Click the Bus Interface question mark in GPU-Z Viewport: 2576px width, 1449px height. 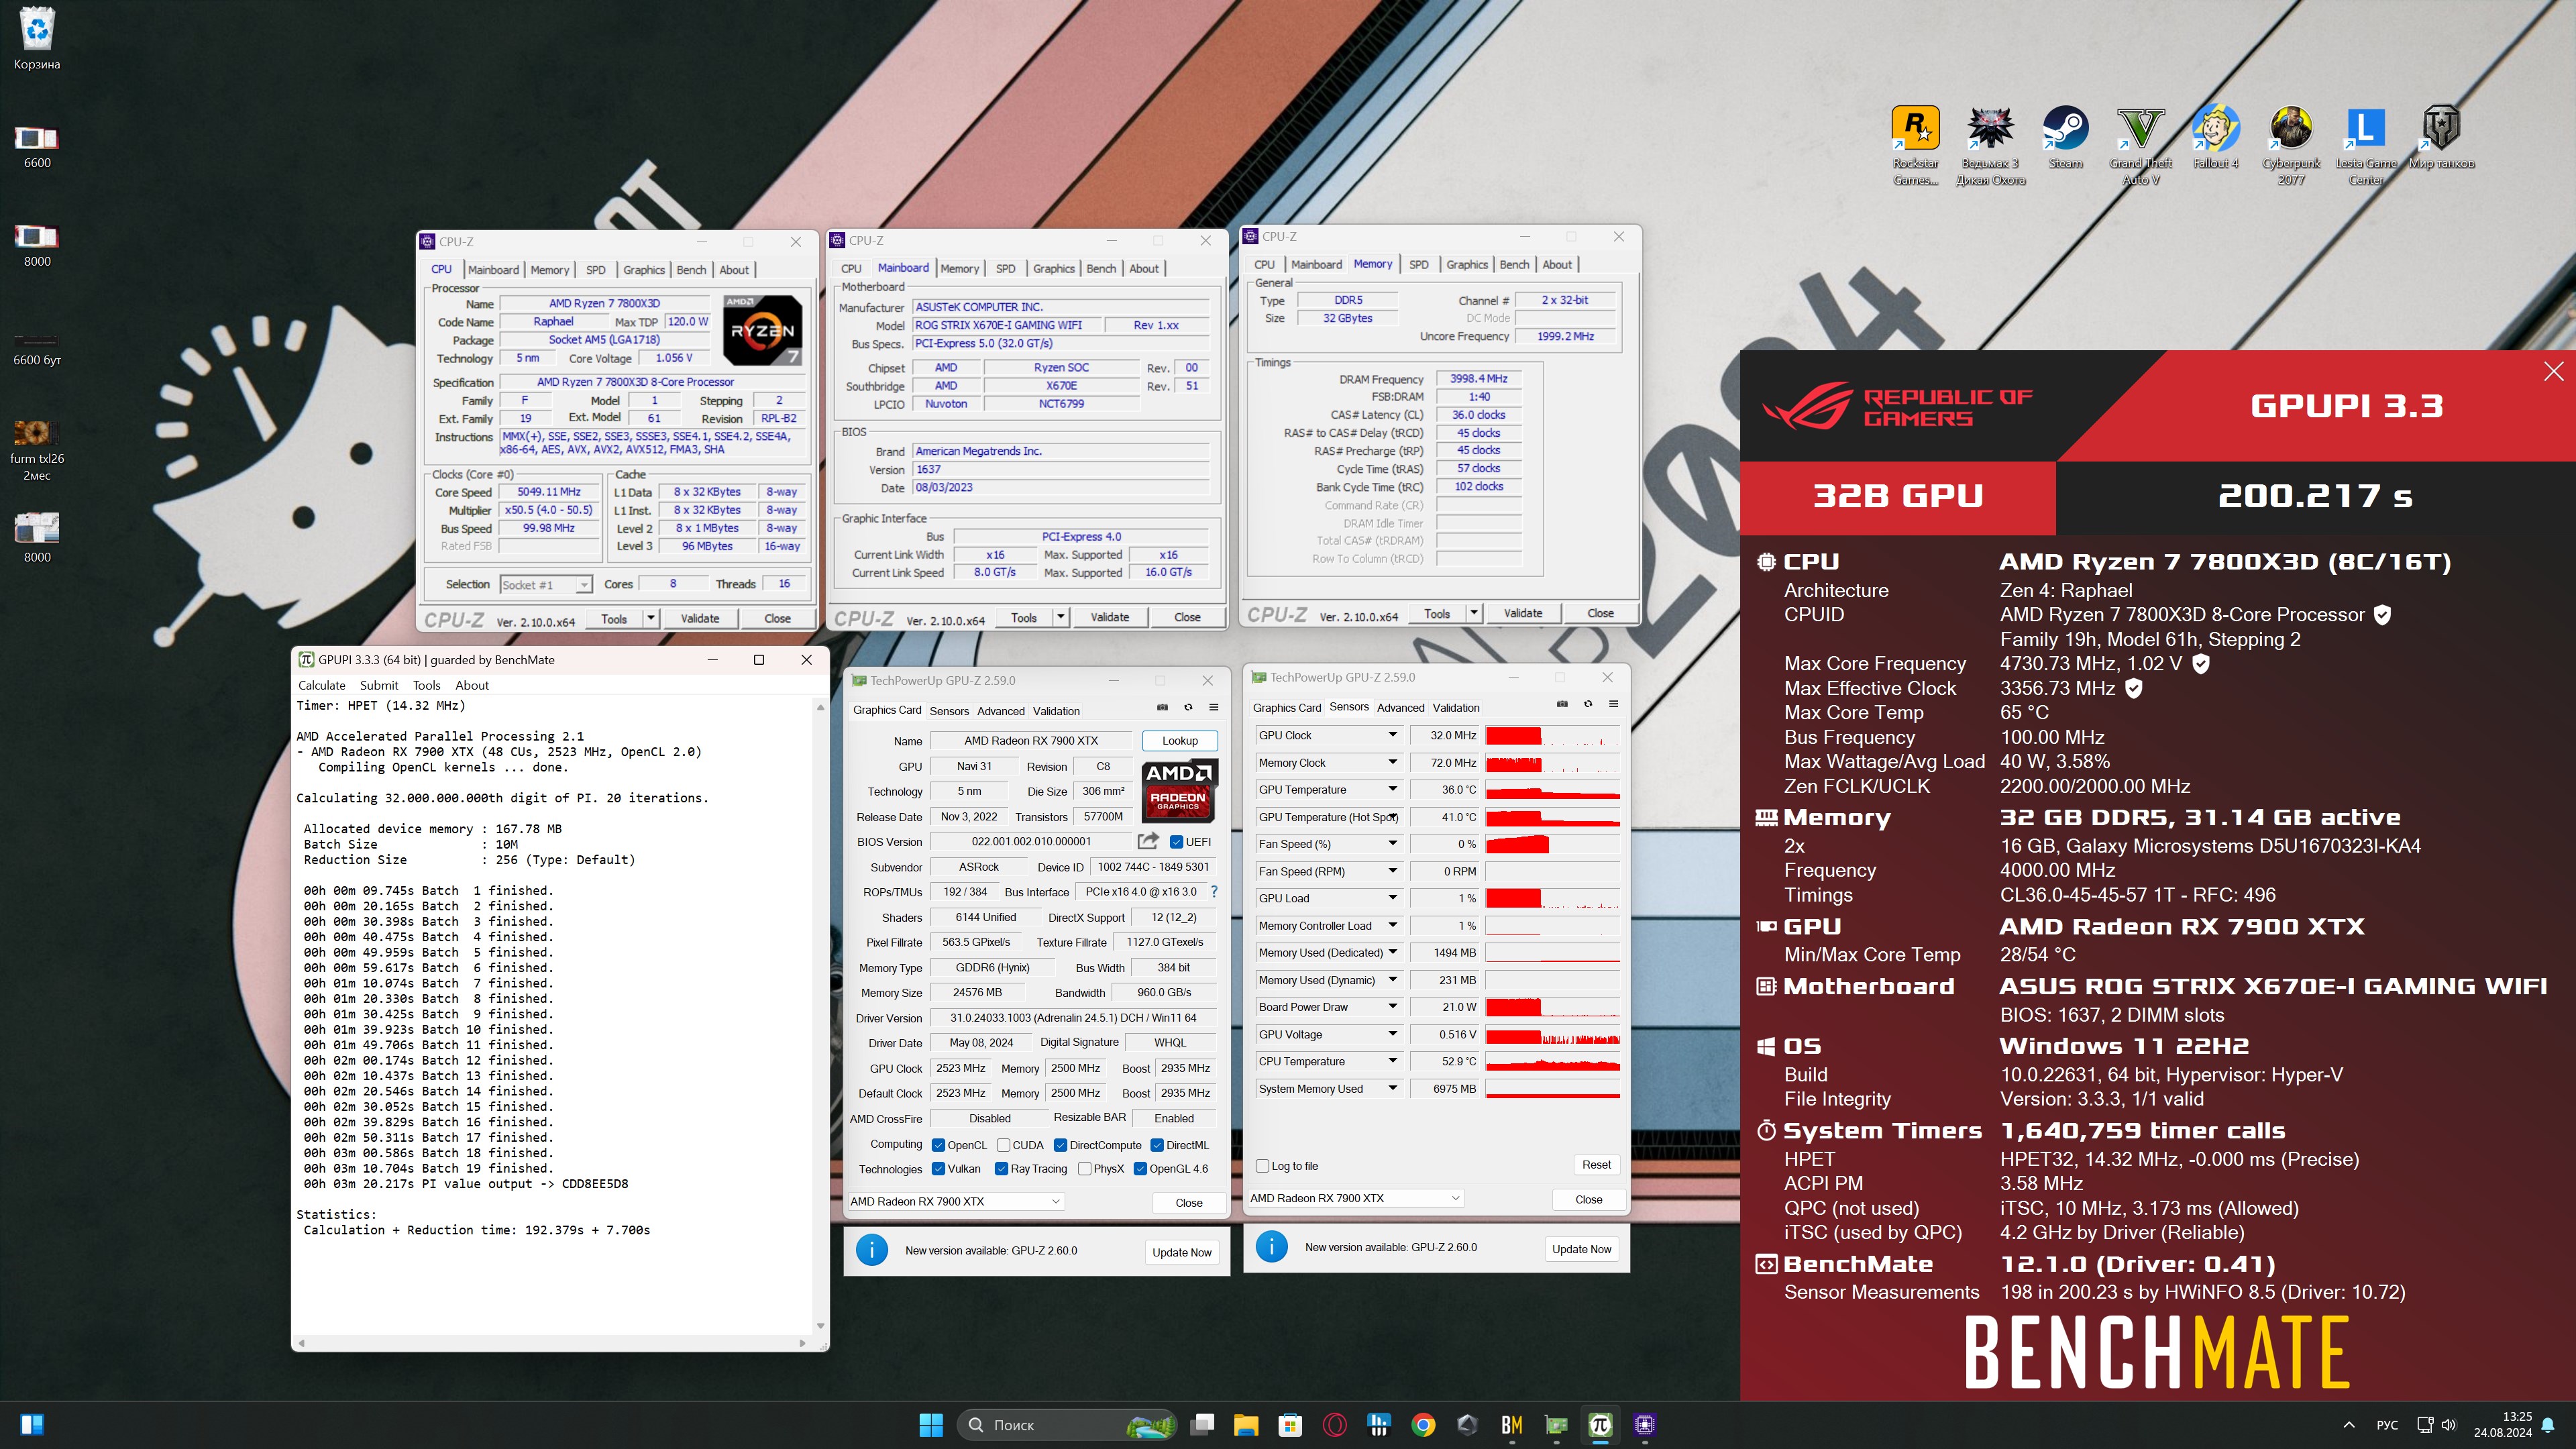[x=1214, y=891]
